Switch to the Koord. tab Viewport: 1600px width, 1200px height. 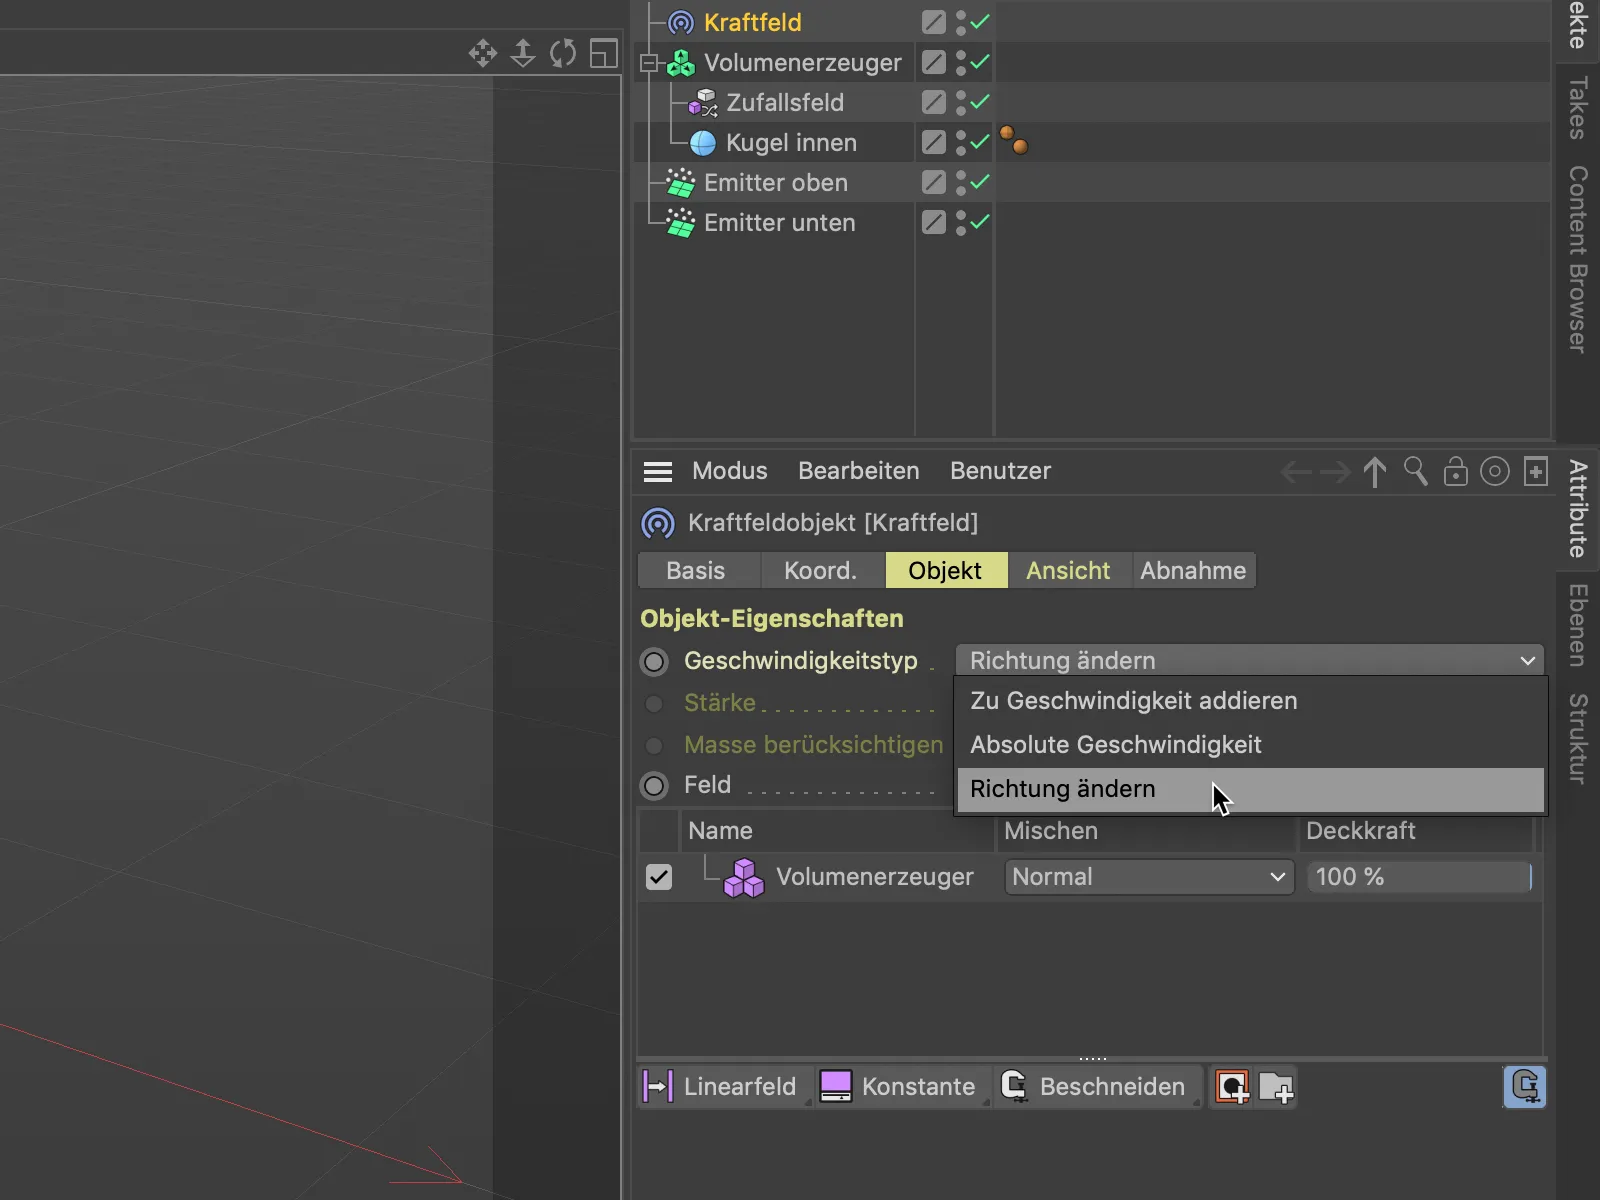(822, 571)
